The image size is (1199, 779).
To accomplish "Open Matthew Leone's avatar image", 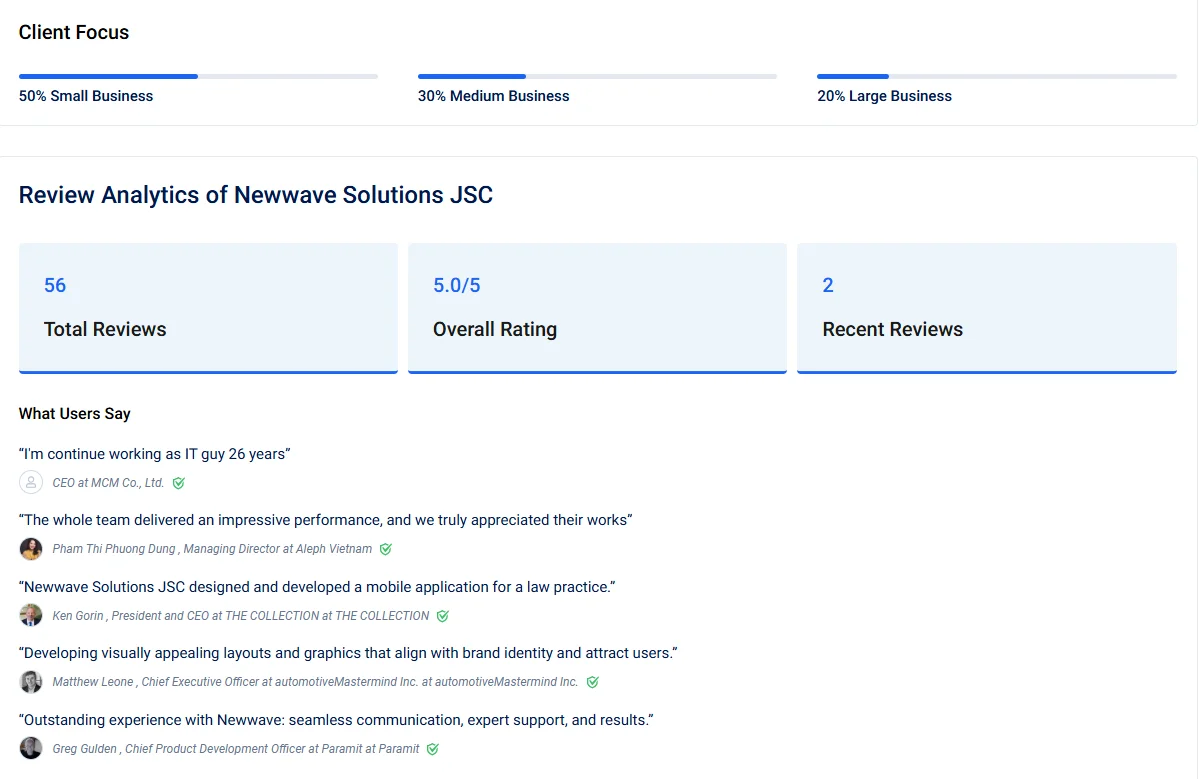I will (30, 681).
